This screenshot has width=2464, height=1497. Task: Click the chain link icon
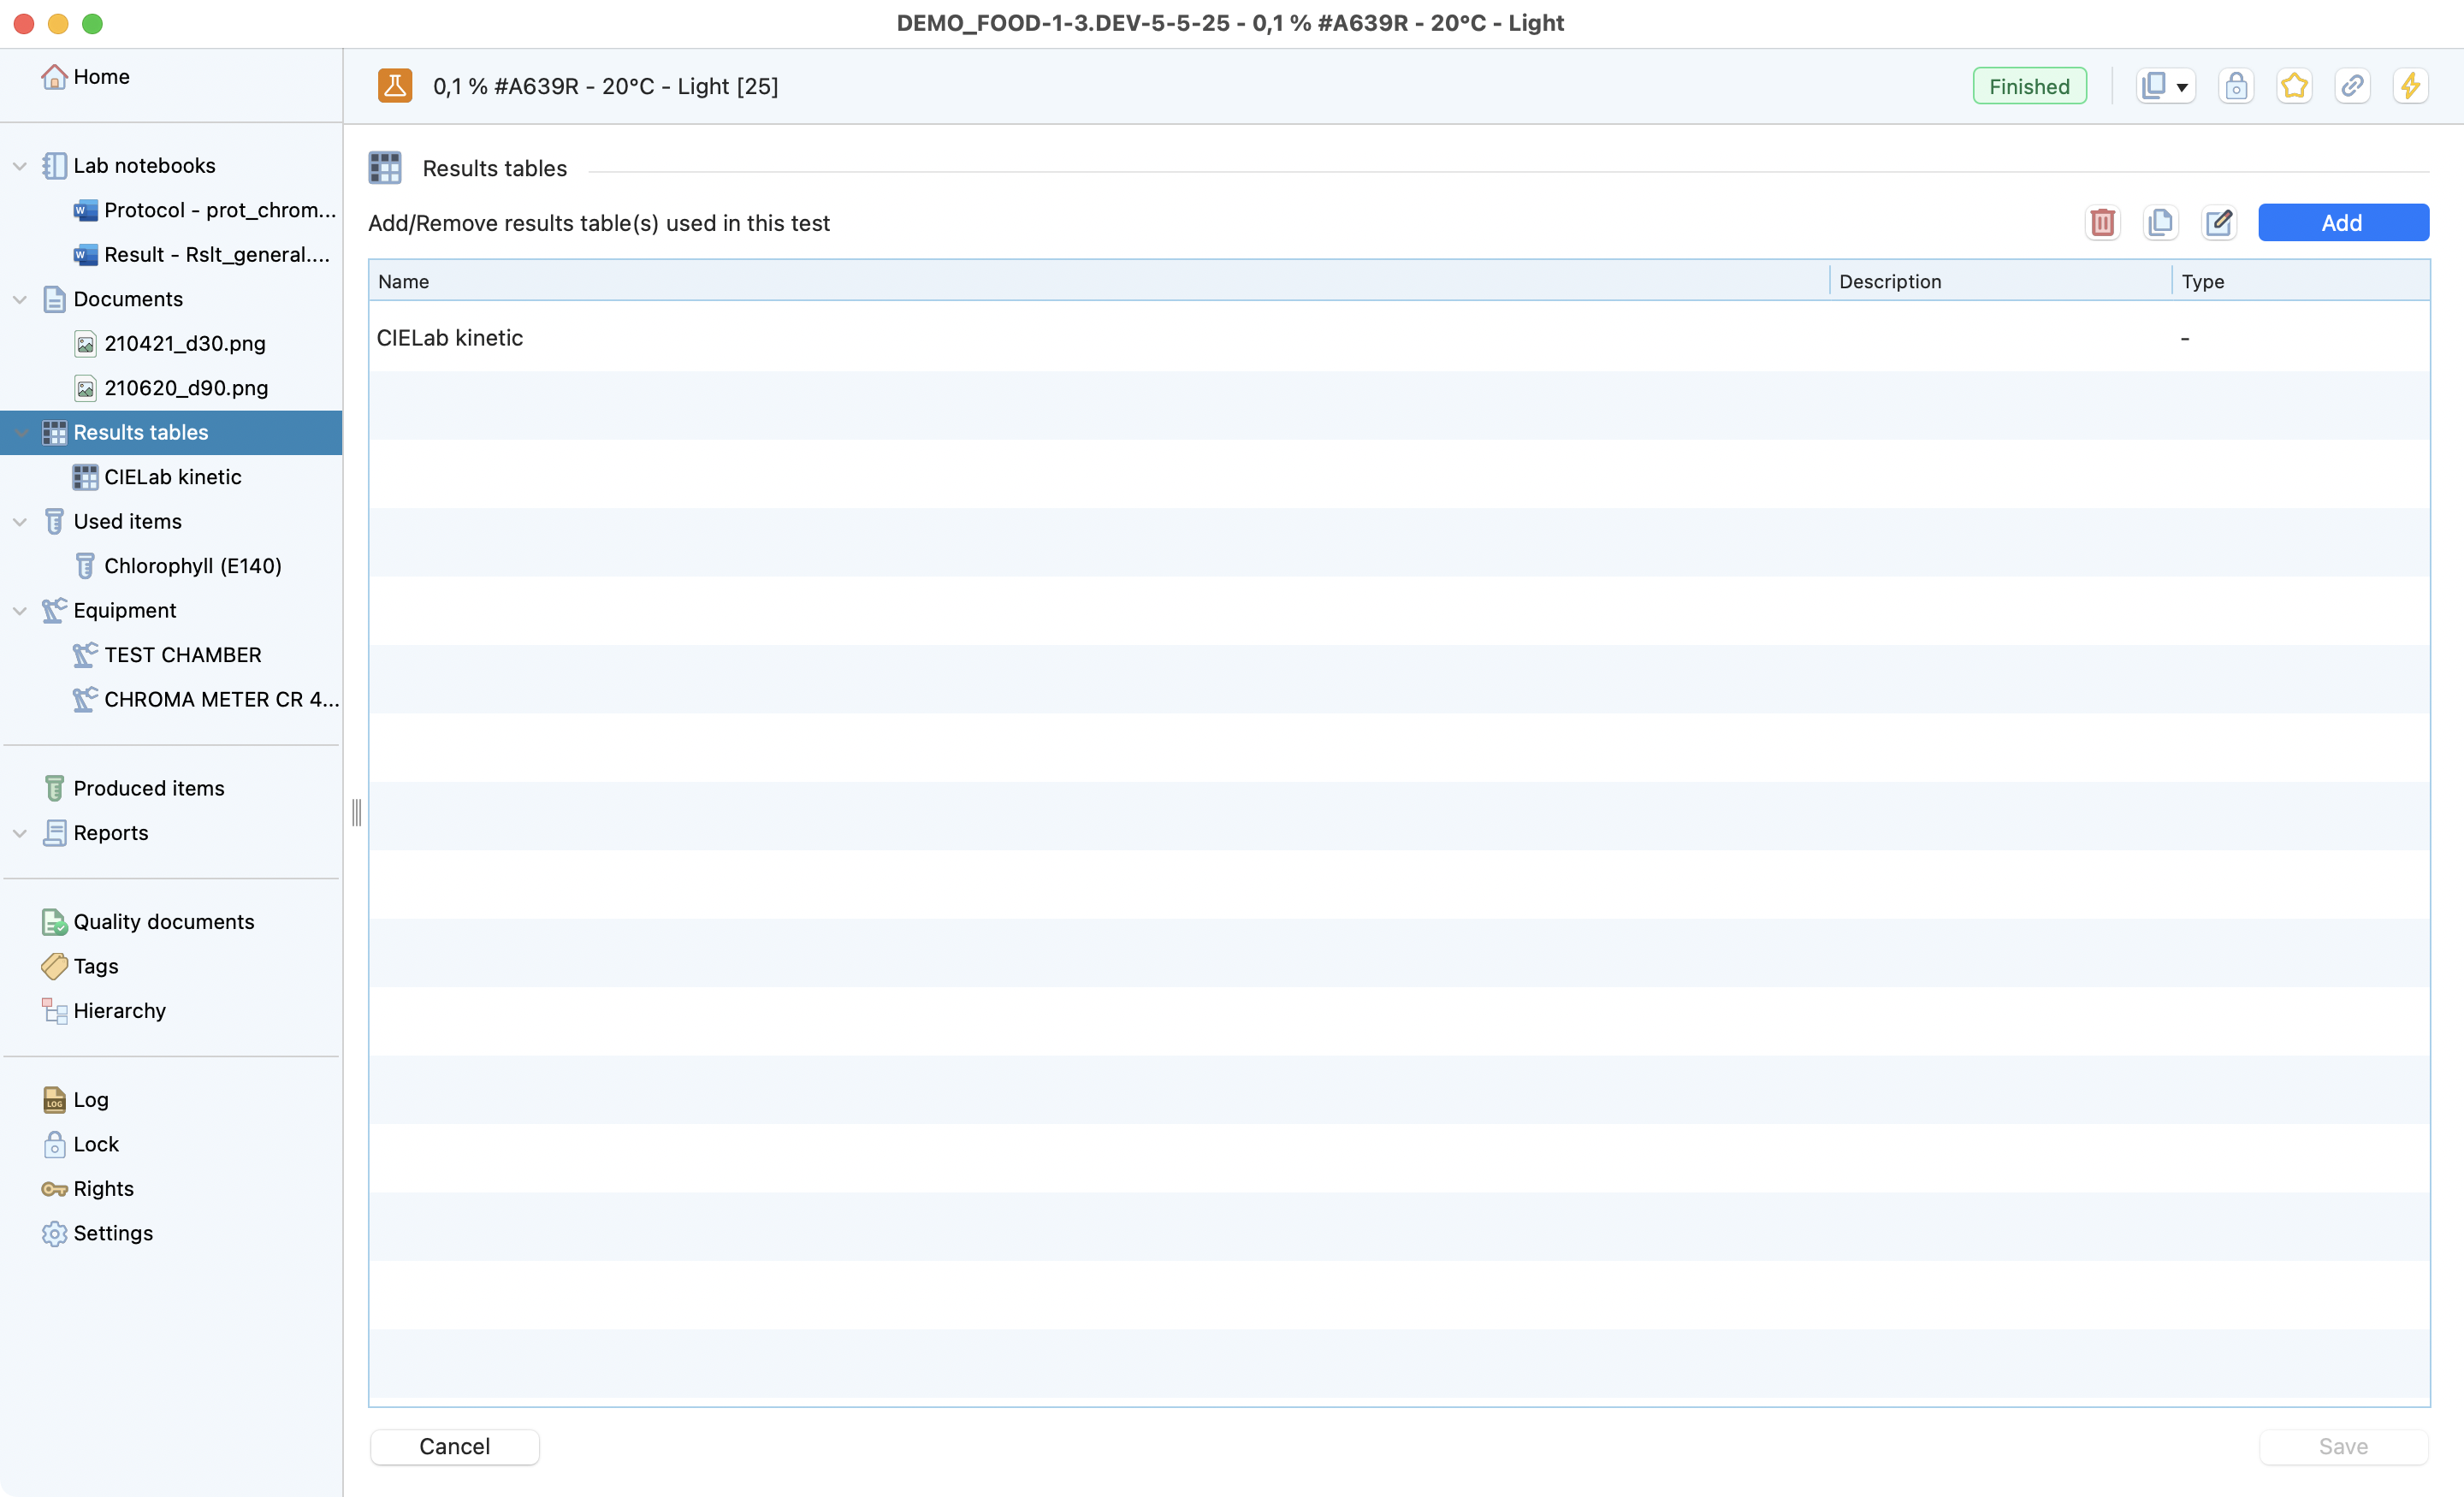click(2352, 86)
